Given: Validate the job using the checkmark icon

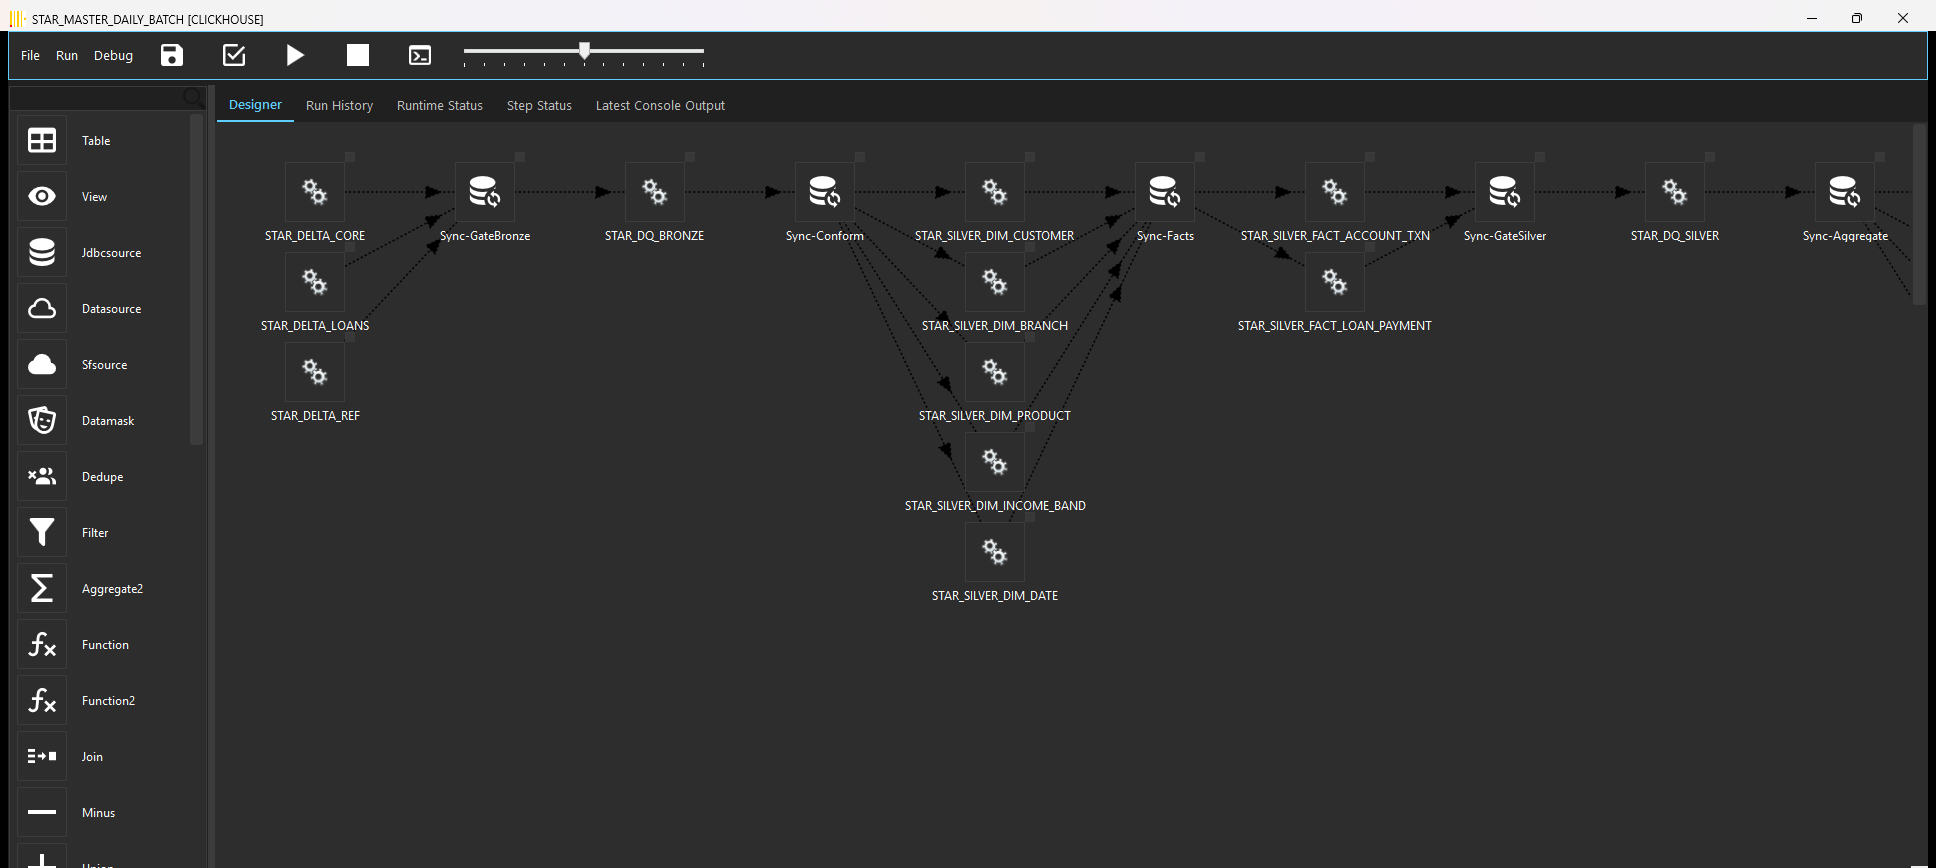Looking at the screenshot, I should point(234,55).
